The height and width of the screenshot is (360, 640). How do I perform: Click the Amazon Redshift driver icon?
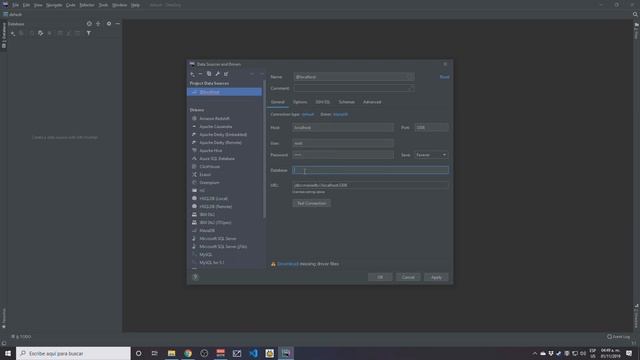coord(194,118)
